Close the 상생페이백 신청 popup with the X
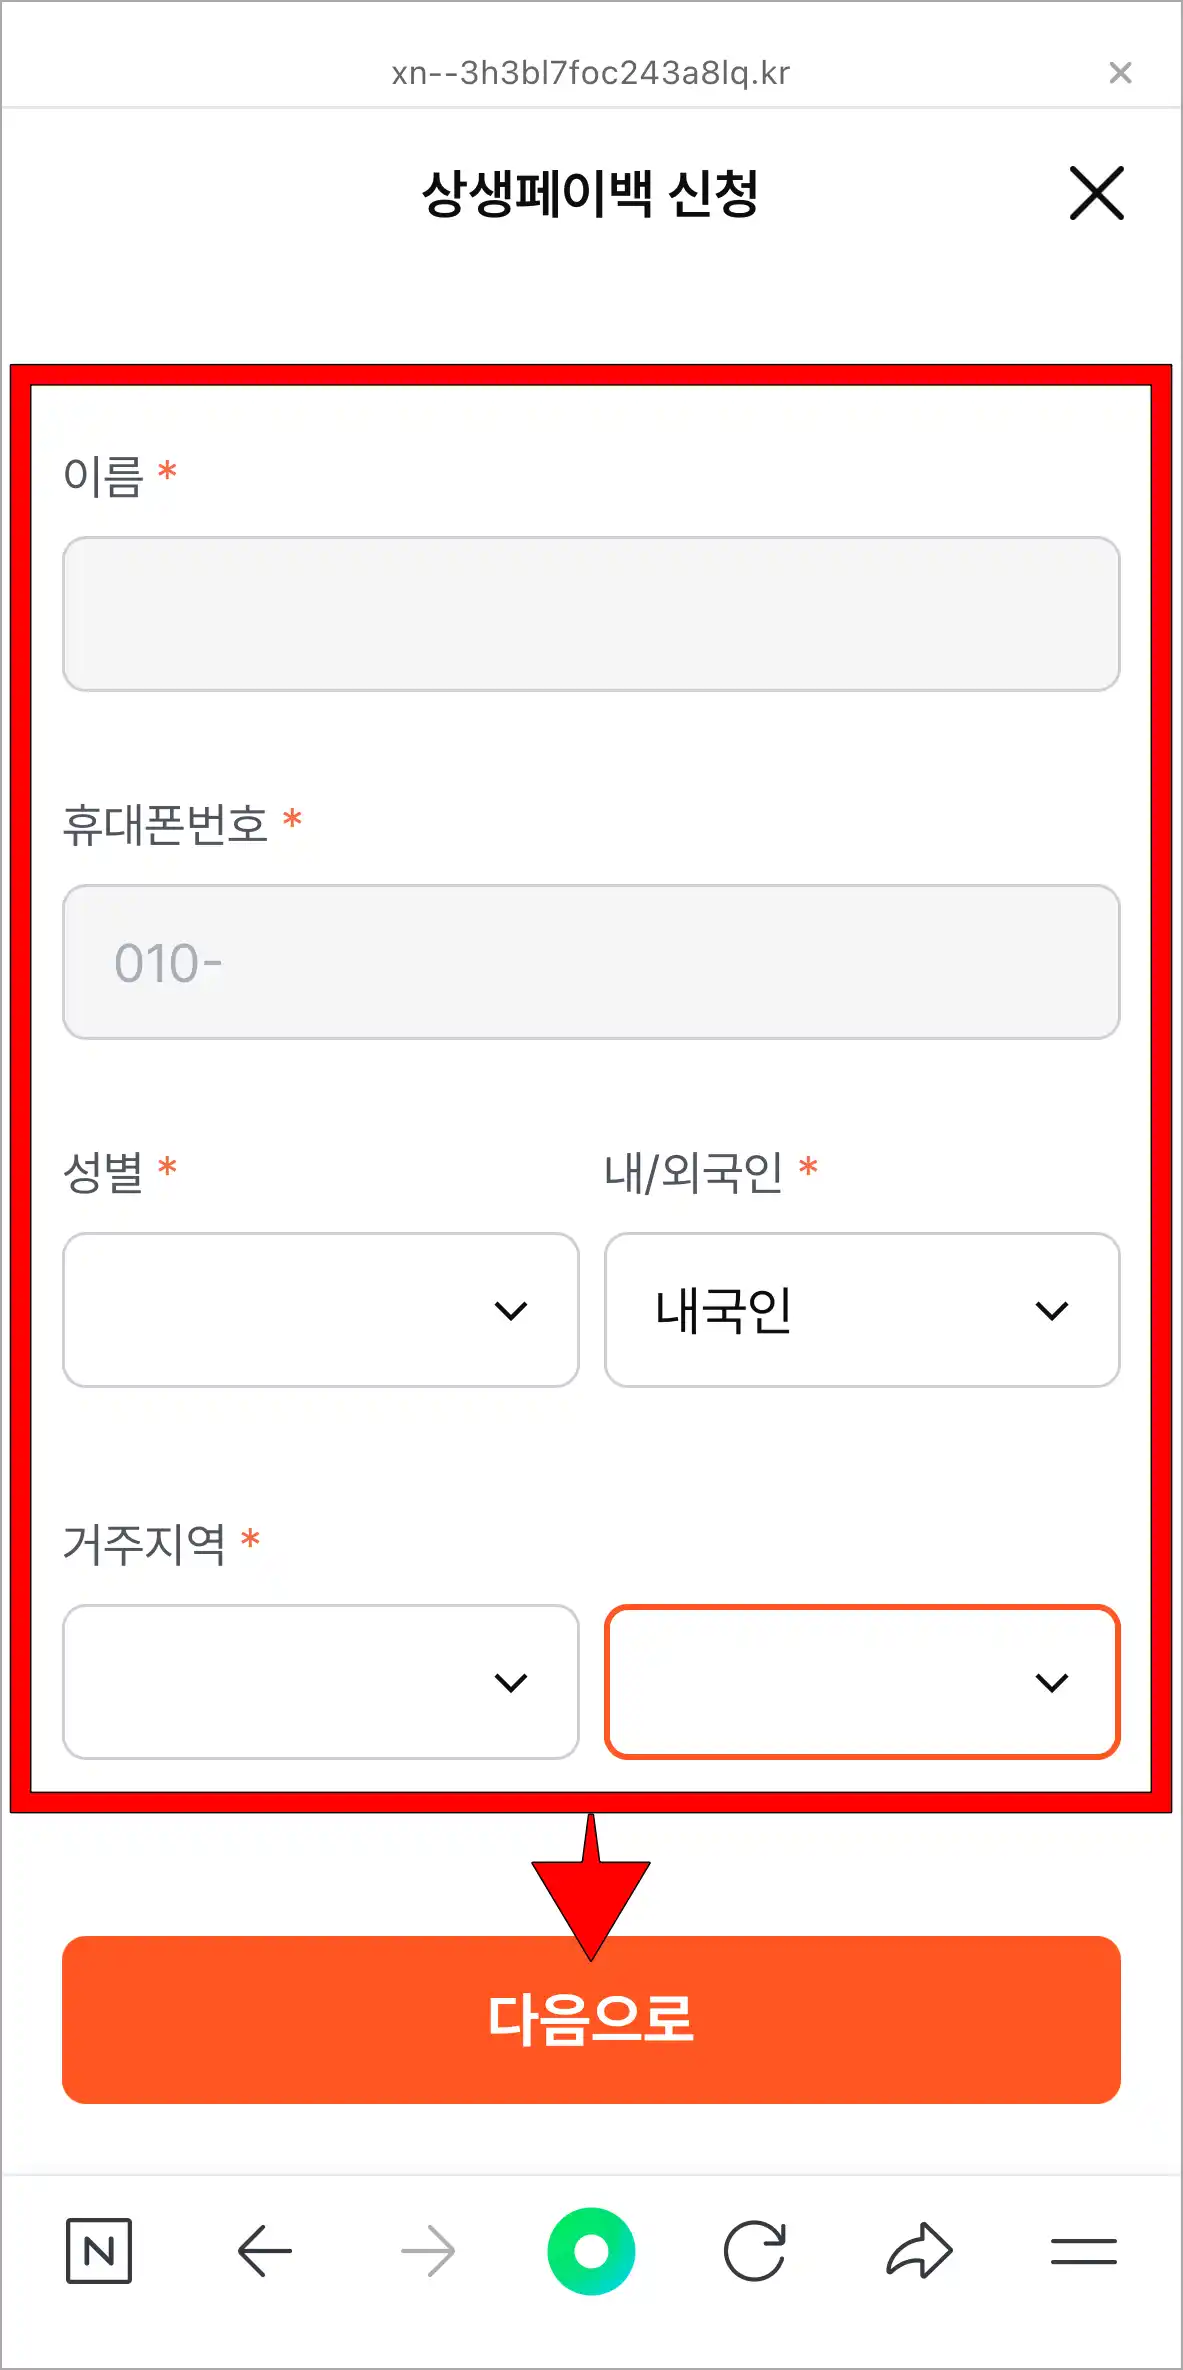Viewport: 1183px width, 2370px height. 1097,195
